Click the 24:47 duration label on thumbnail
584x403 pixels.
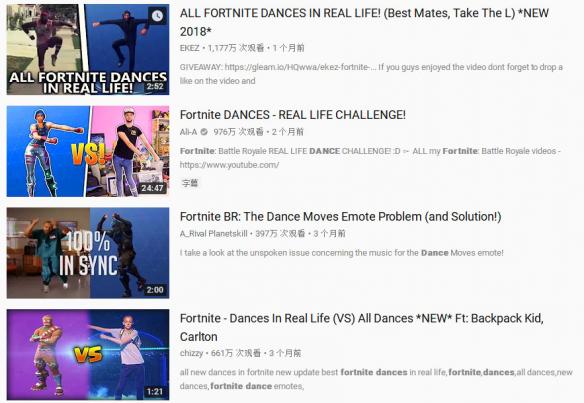pyautogui.click(x=152, y=188)
